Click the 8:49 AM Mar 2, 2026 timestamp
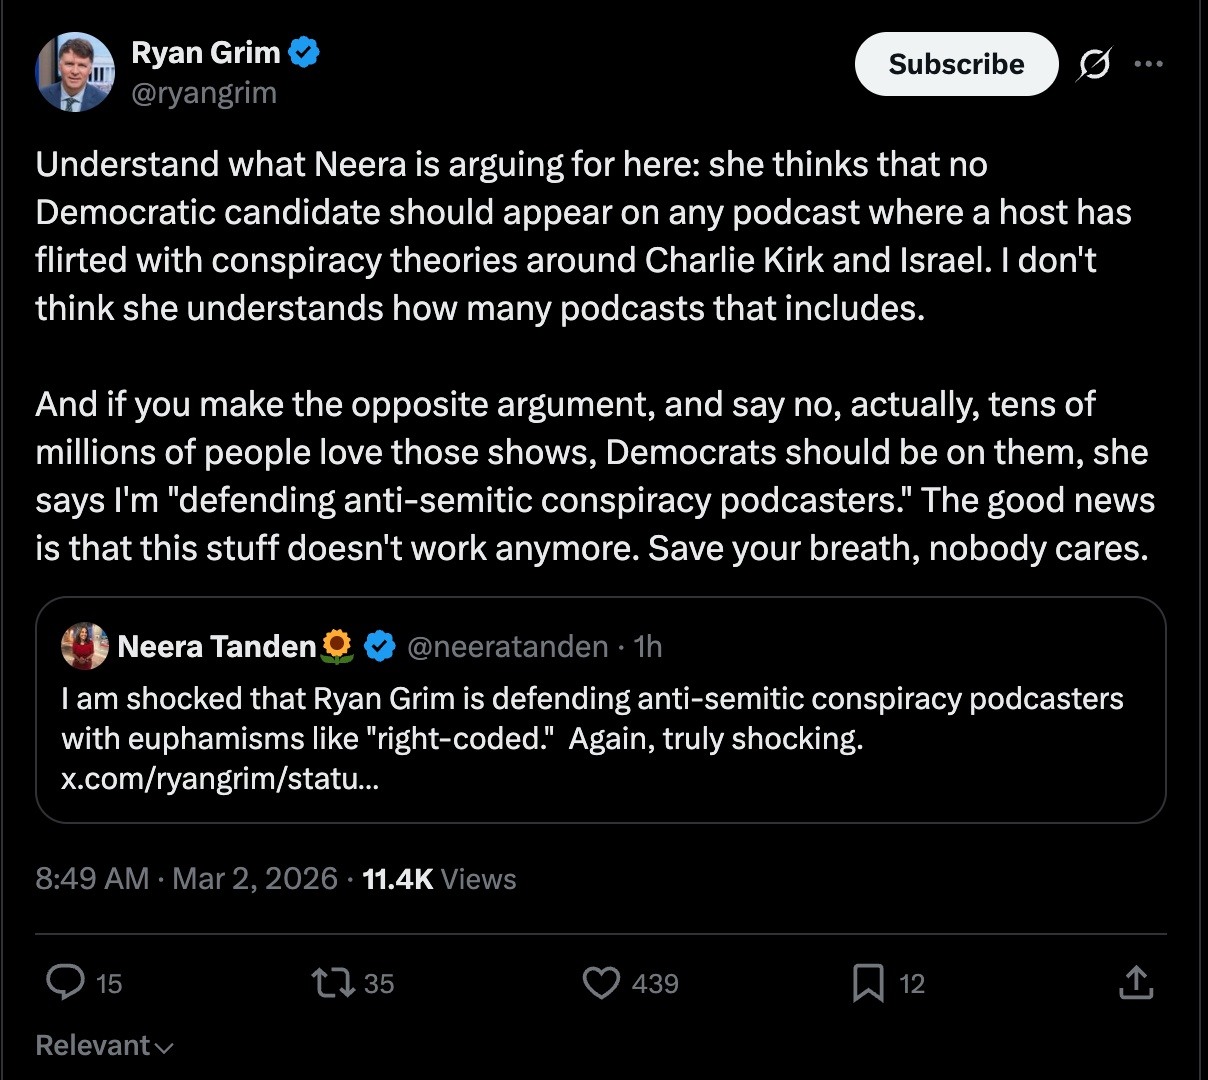 186,879
